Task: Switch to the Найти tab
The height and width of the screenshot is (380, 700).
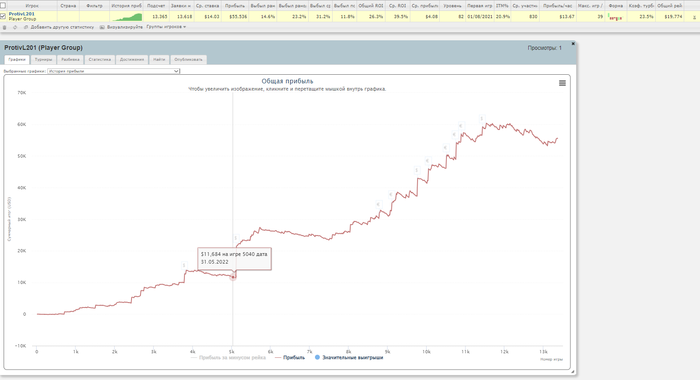Action: (159, 59)
